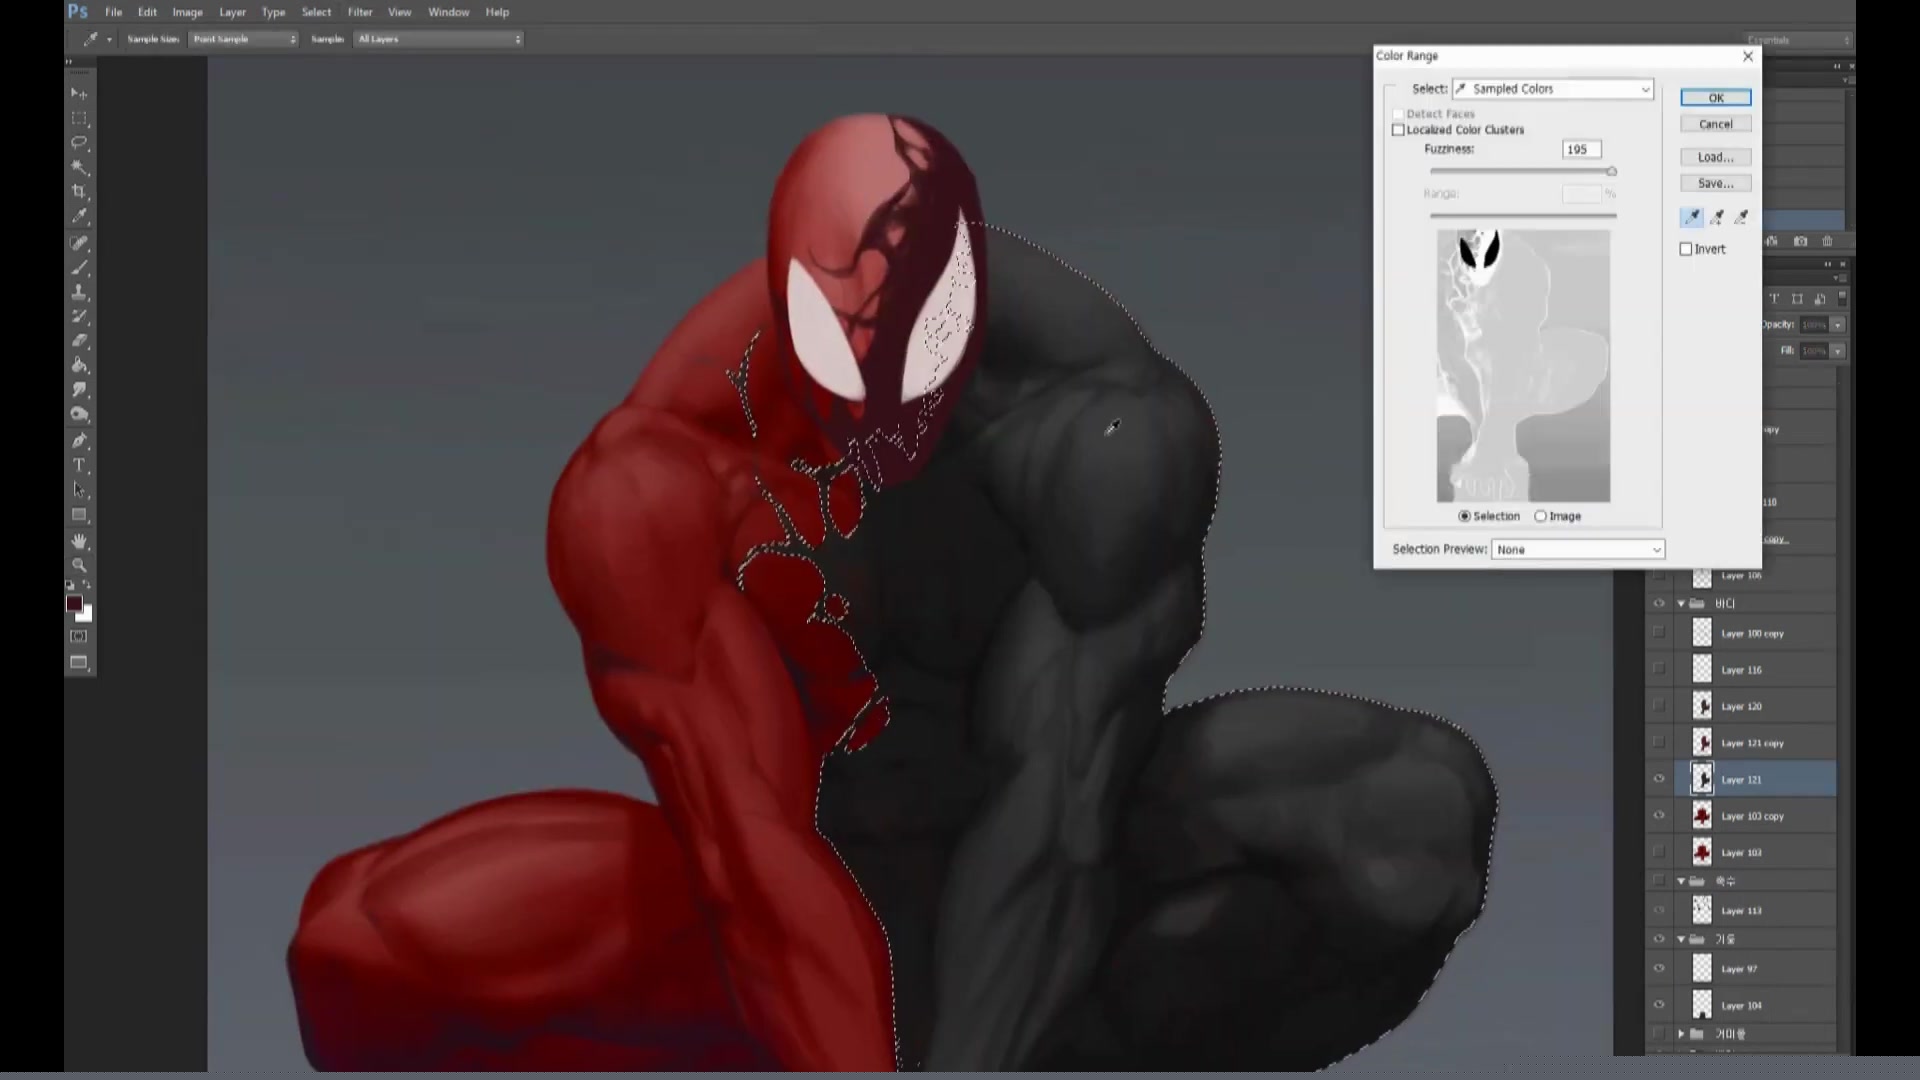Confirm Color Range with OK
The image size is (1920, 1080).
[x=1716, y=97]
